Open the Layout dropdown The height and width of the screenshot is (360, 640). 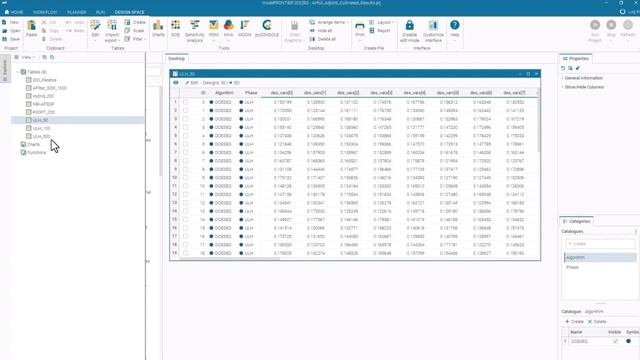pos(382,22)
